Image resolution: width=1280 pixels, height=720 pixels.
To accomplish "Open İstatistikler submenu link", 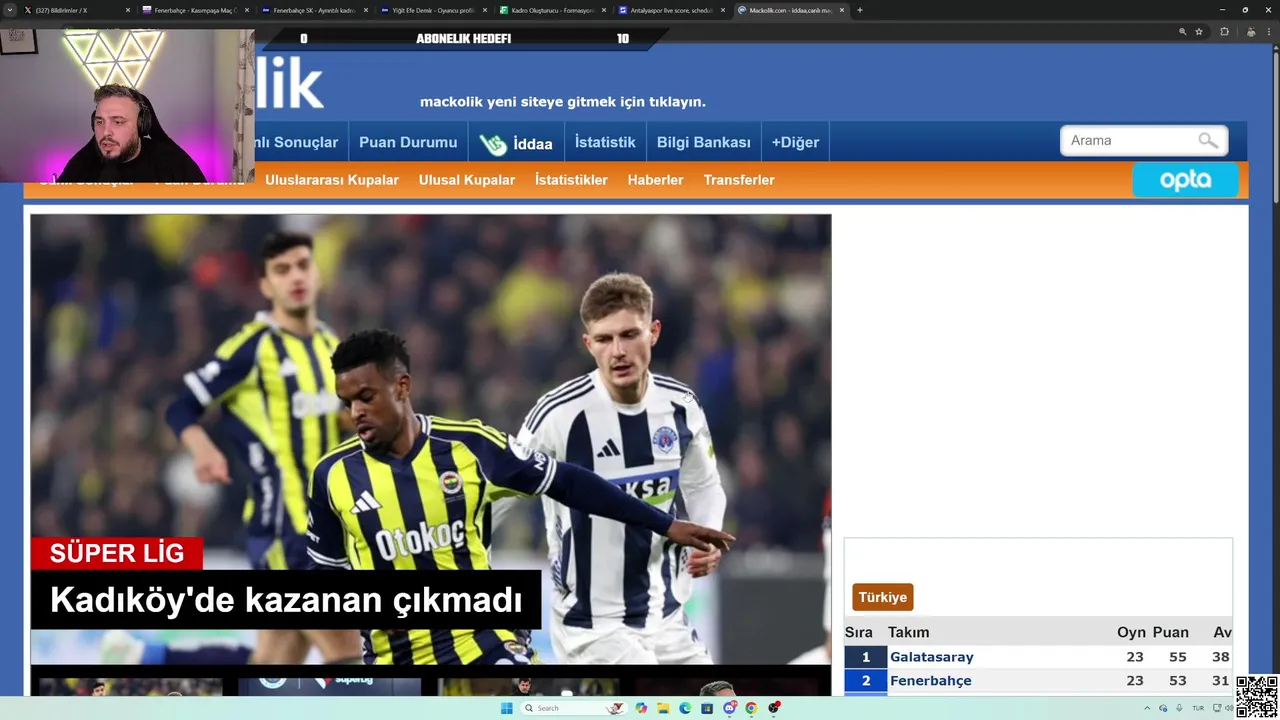I will (x=571, y=180).
